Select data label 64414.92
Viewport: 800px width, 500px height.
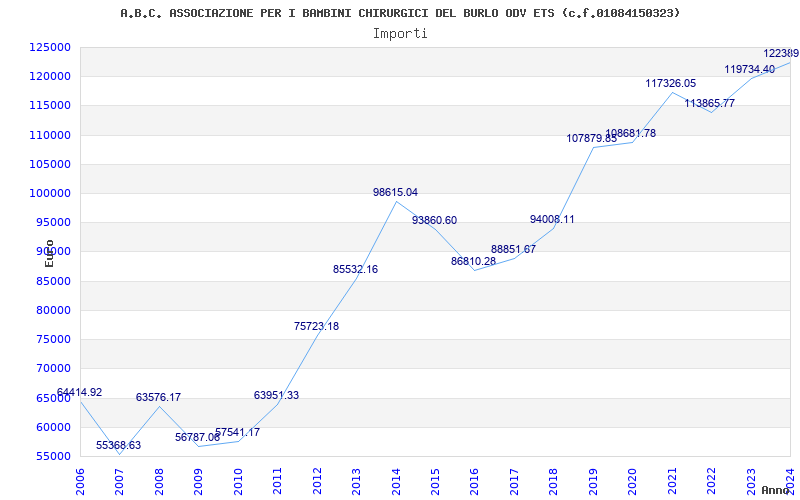pos(79,392)
